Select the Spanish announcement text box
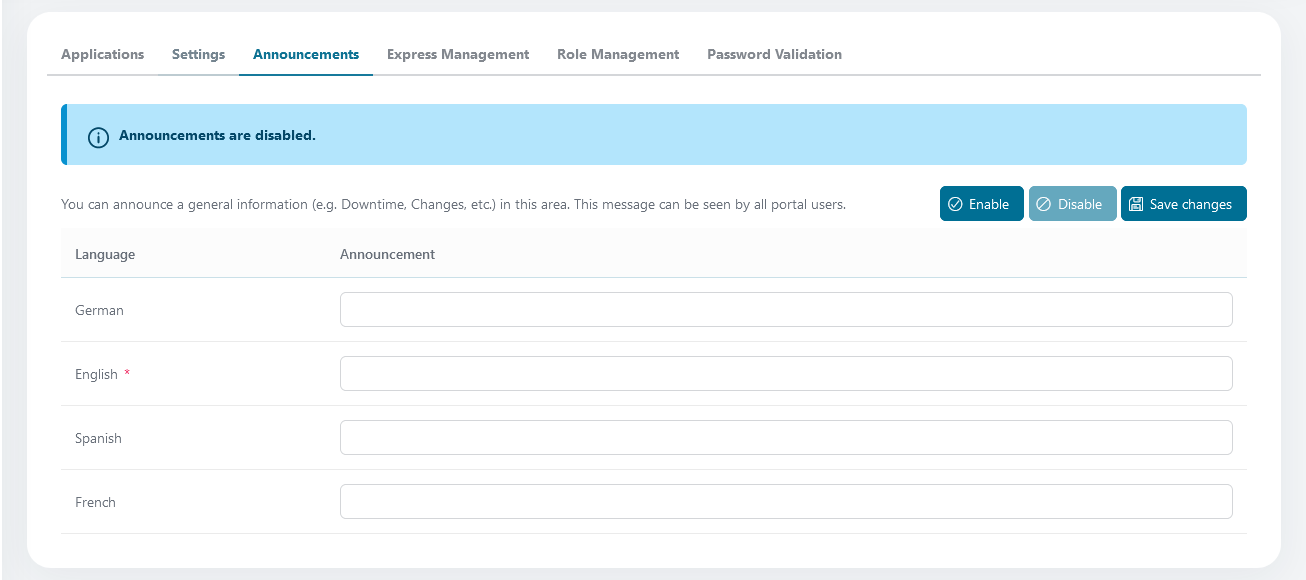The width and height of the screenshot is (1306, 580). (785, 438)
